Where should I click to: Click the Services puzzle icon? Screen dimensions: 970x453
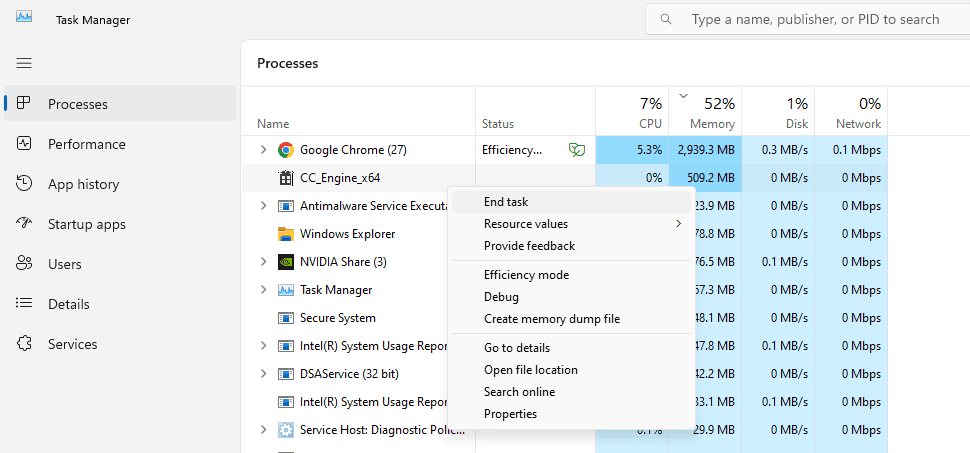[x=24, y=343]
